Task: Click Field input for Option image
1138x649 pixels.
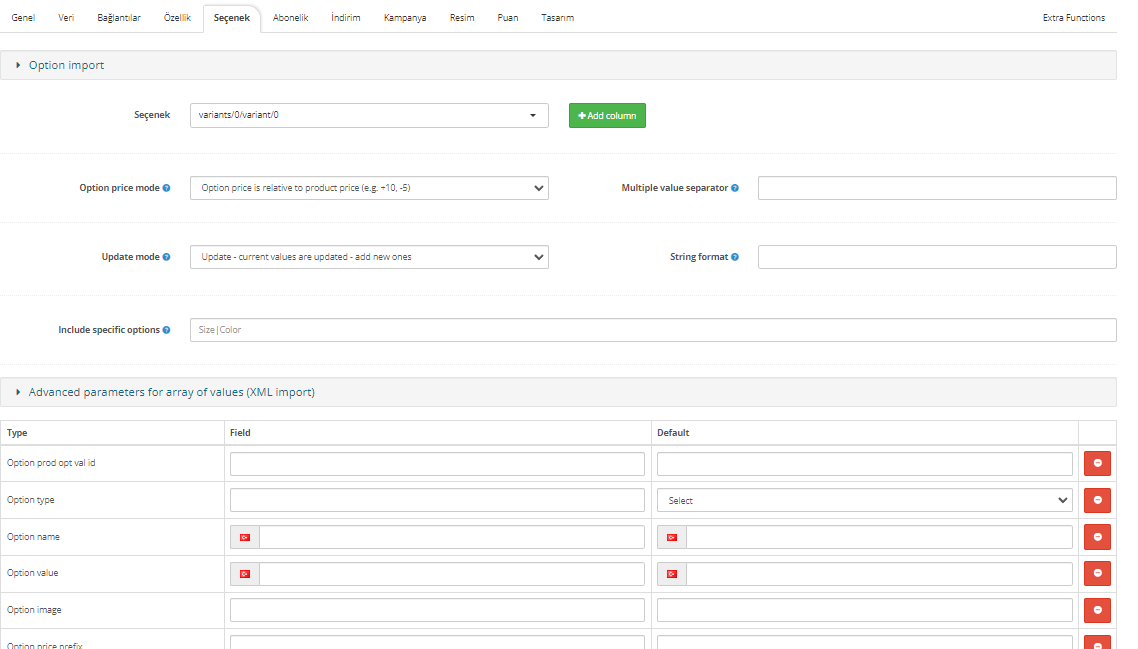Action: pyautogui.click(x=437, y=611)
